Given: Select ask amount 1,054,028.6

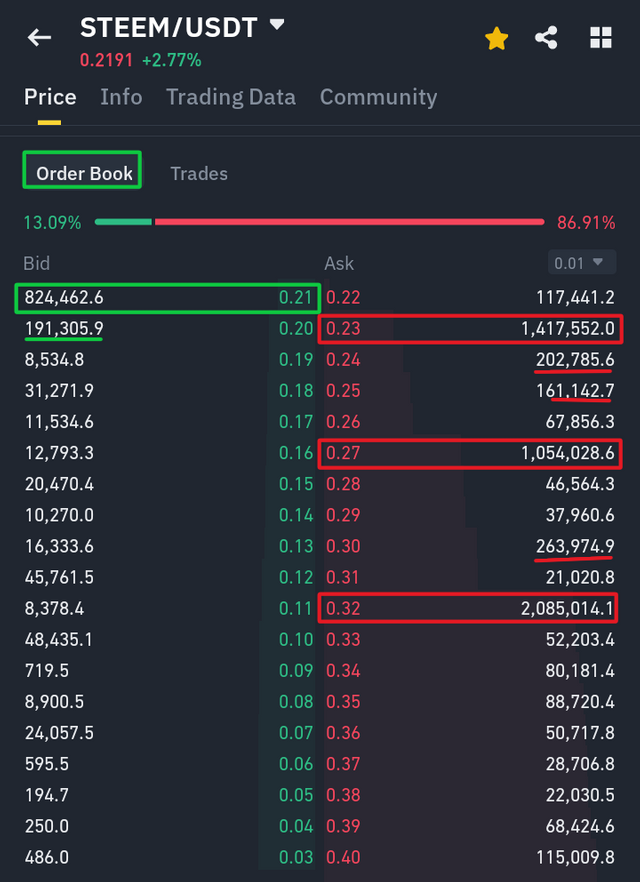Looking at the screenshot, I should click(568, 453).
